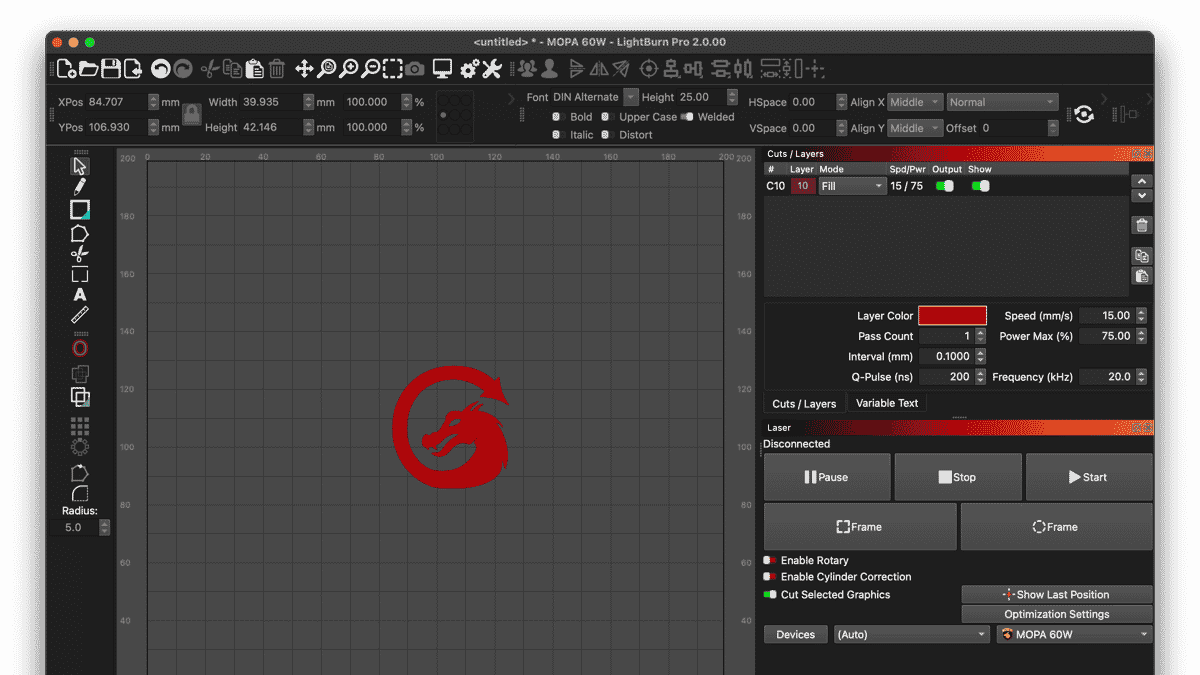Select the Text tool letter A

[x=80, y=295]
